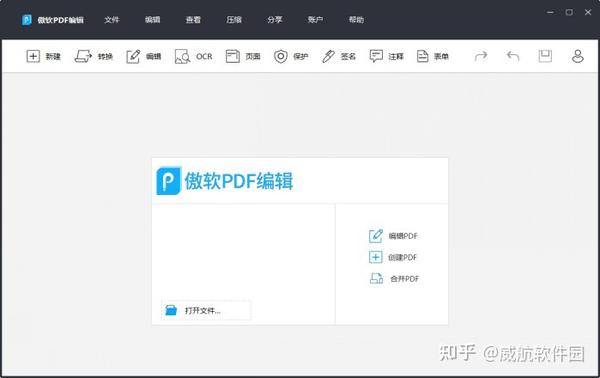Minimize the application window

pyautogui.click(x=550, y=12)
